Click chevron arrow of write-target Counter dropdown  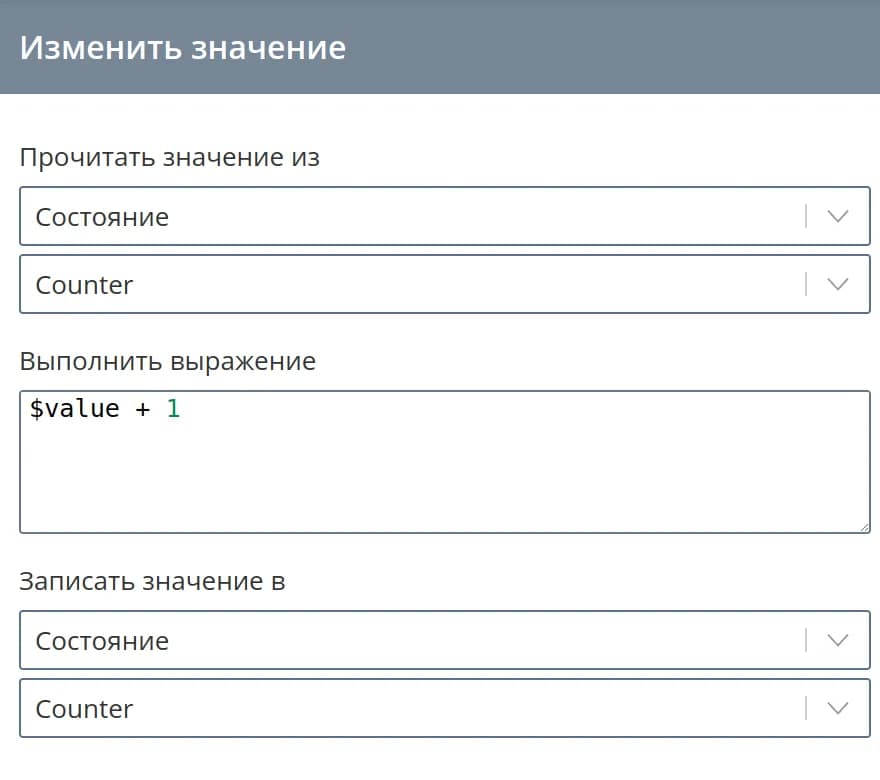pos(838,708)
